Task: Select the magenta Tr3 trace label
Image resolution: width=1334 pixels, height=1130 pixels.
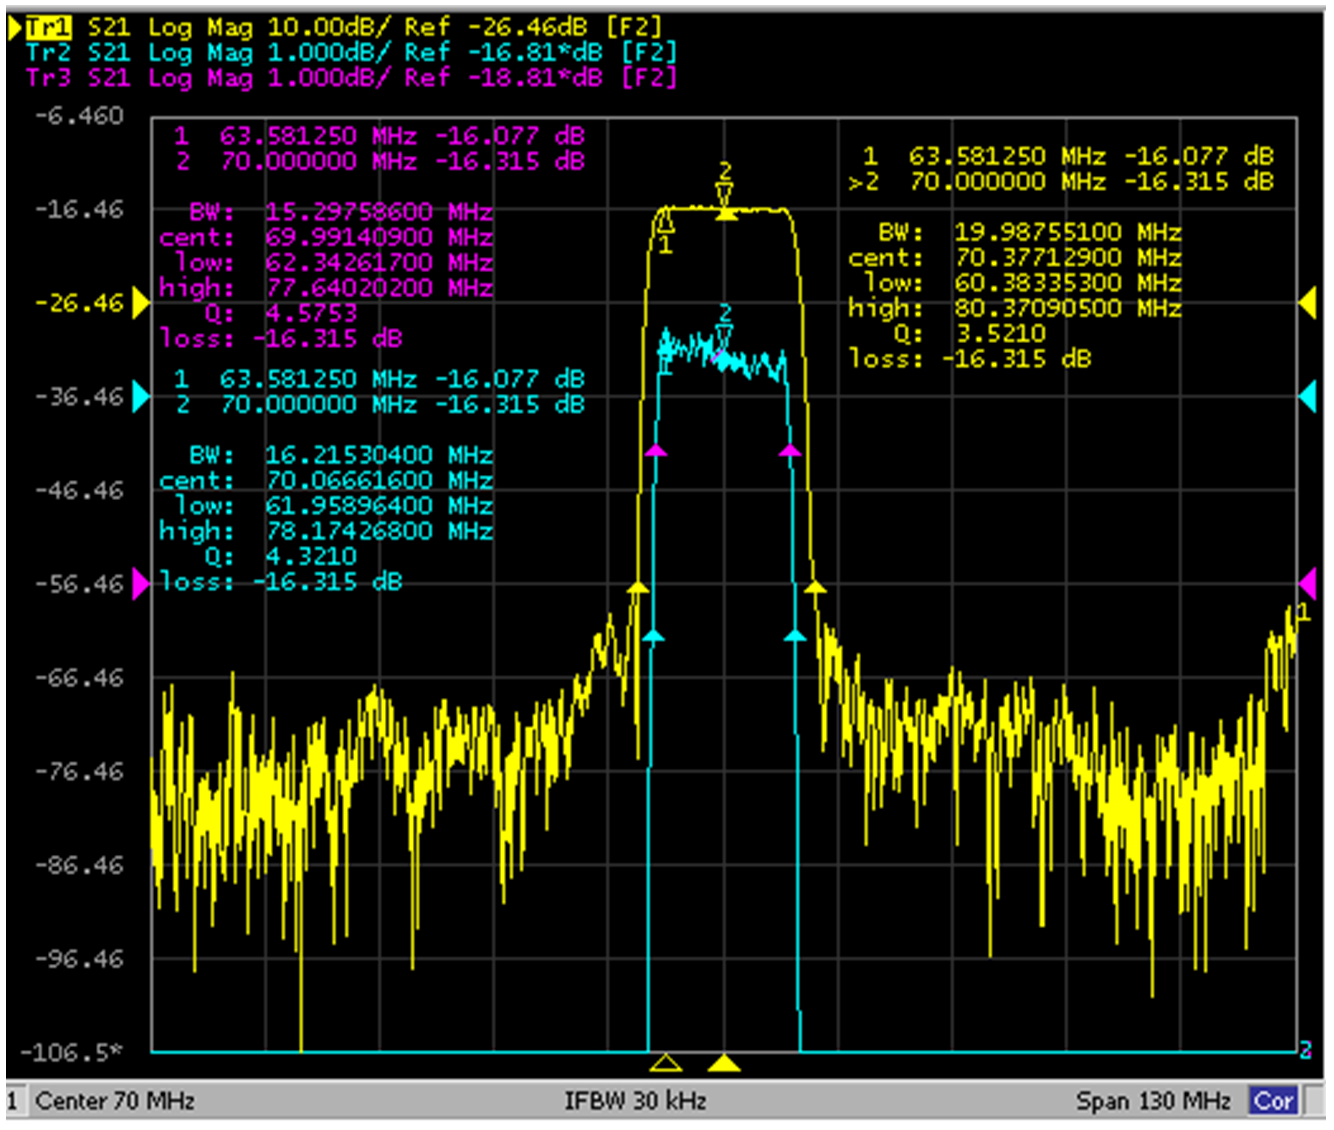Action: [x=49, y=77]
